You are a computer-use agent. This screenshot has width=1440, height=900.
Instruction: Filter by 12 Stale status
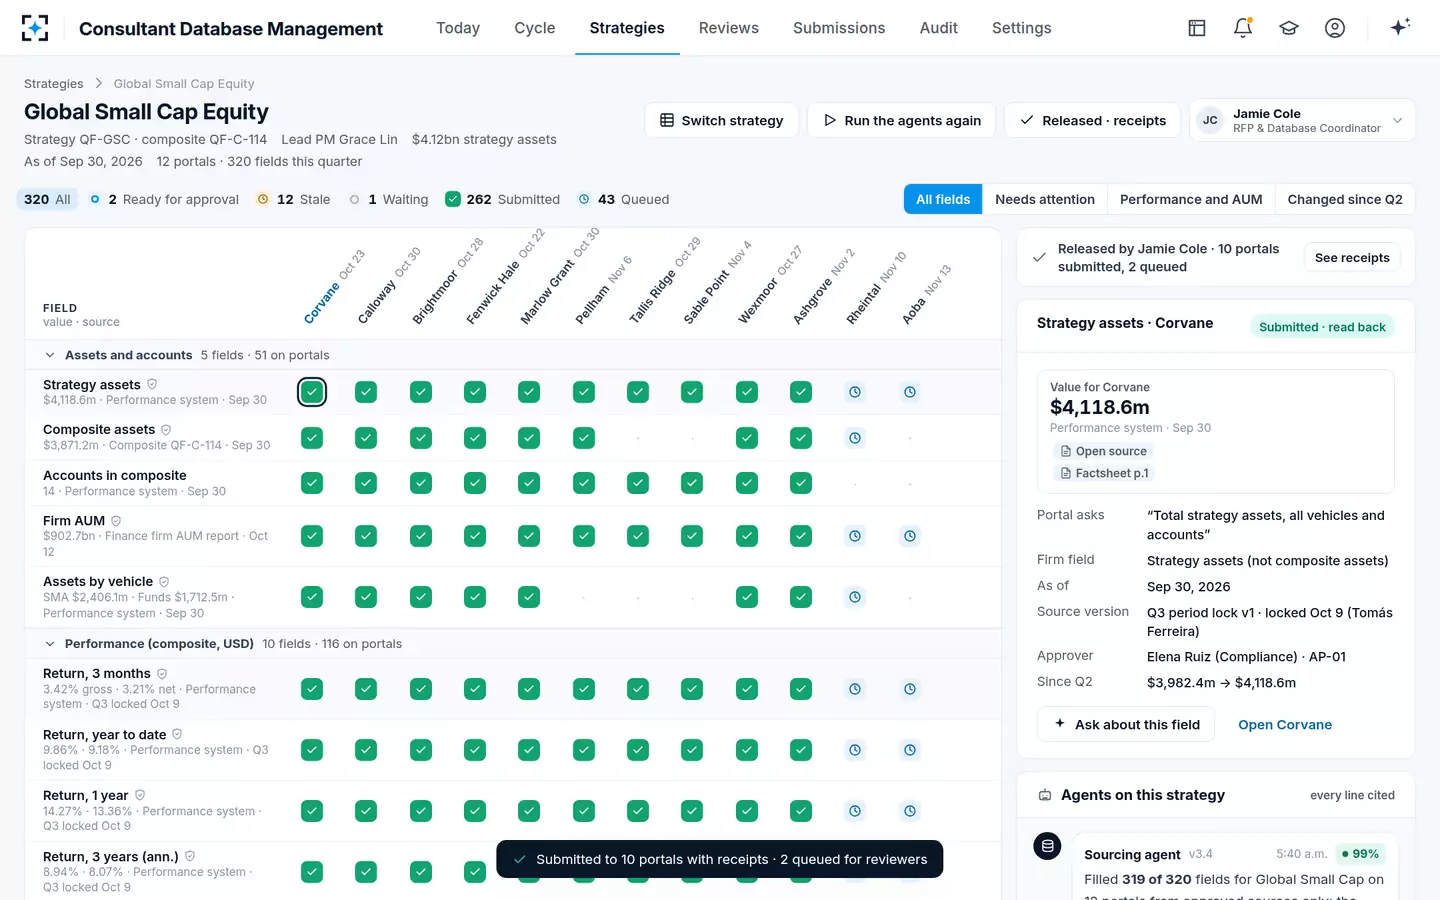293,199
